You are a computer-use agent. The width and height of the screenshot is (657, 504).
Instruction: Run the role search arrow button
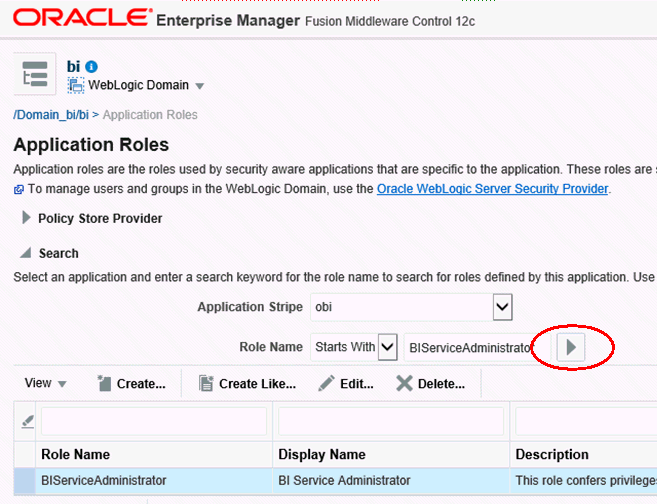[571, 347]
